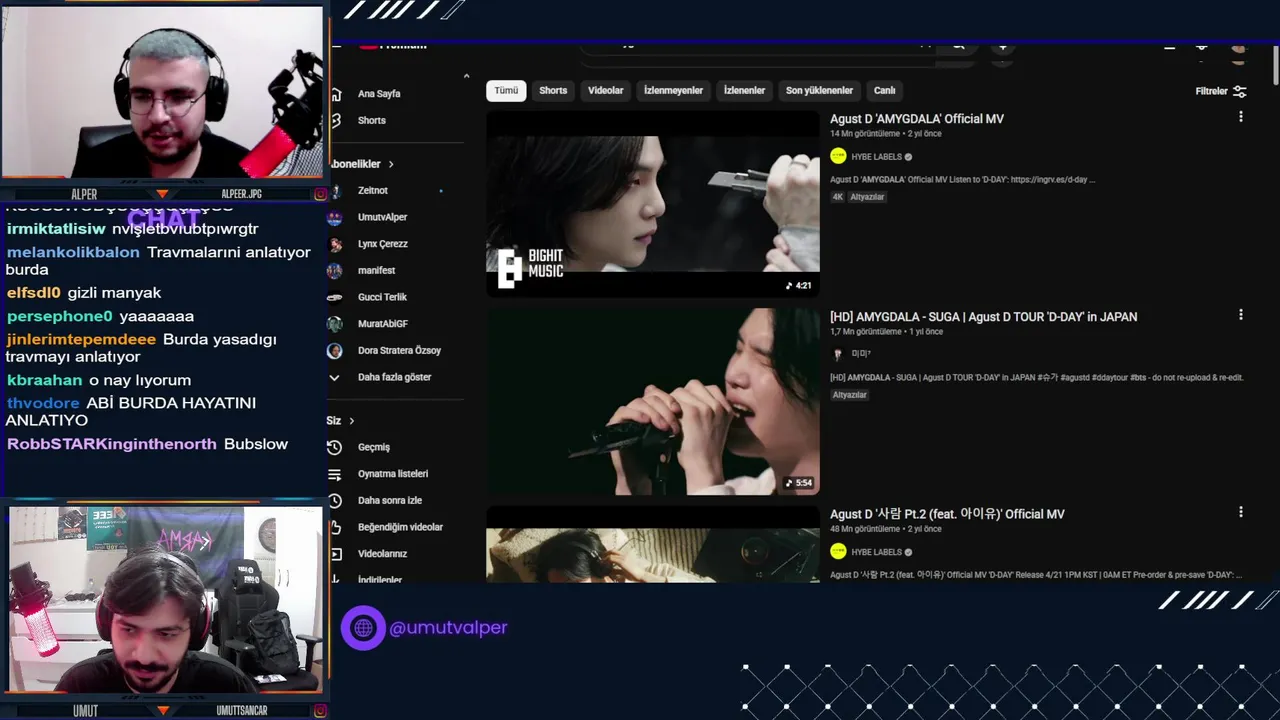
Task: Open Lynx Çerezz channel avatar
Action: point(335,244)
